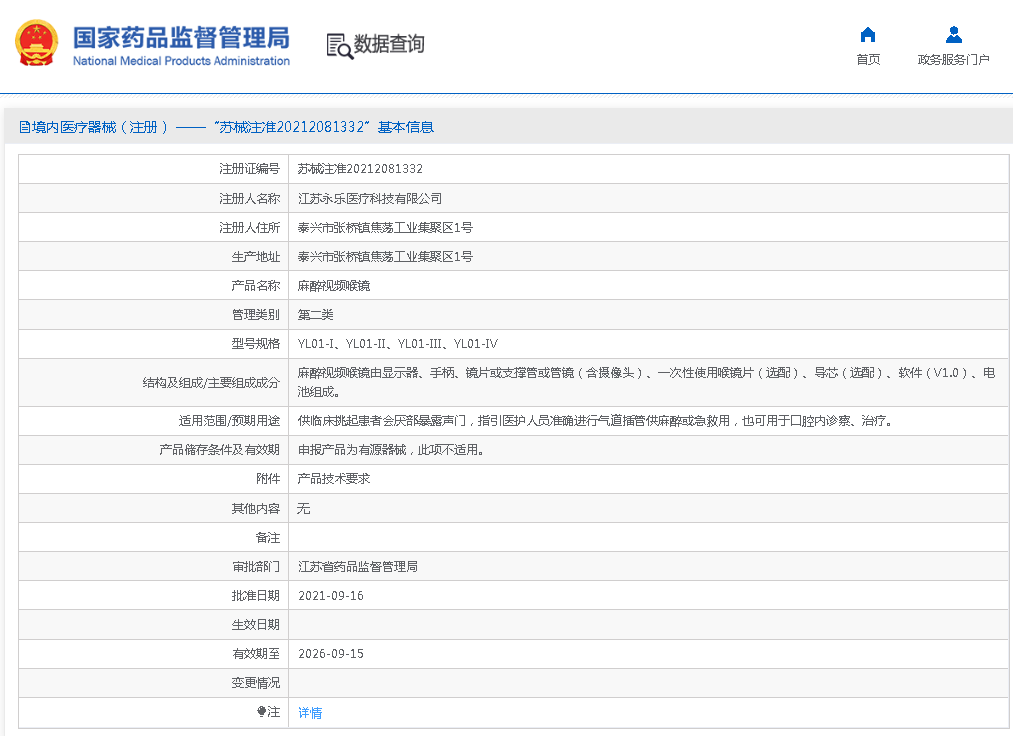1013x736 pixels.
Task: Click the 数据查询 heading text
Action: click(389, 44)
